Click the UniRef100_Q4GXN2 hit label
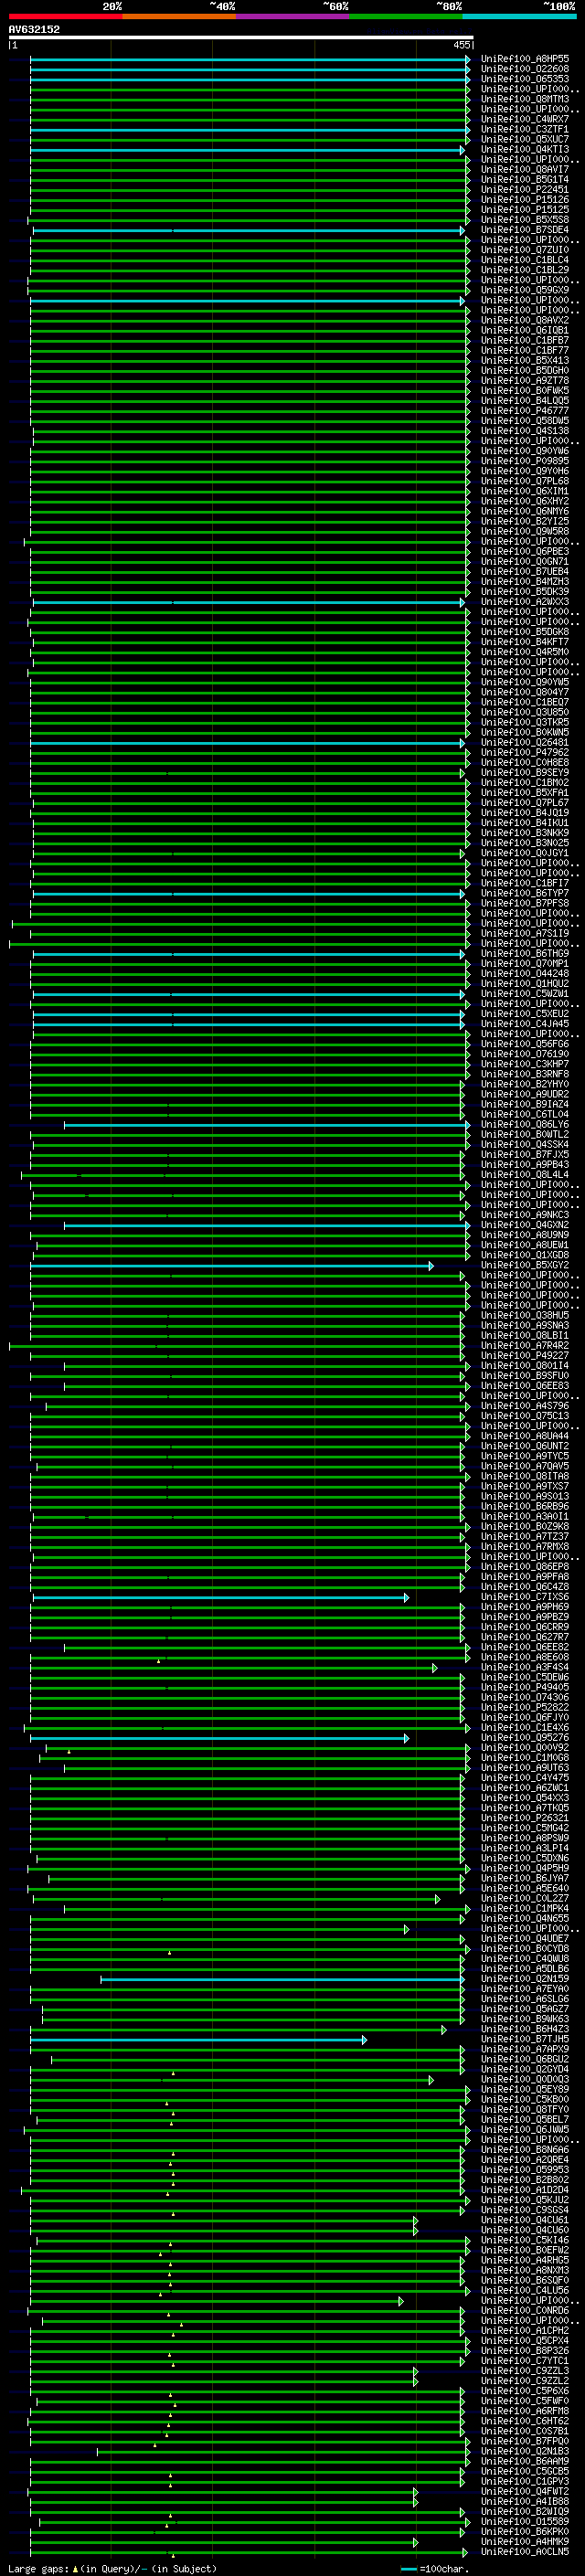This screenshot has width=585, height=2576. [x=525, y=1225]
